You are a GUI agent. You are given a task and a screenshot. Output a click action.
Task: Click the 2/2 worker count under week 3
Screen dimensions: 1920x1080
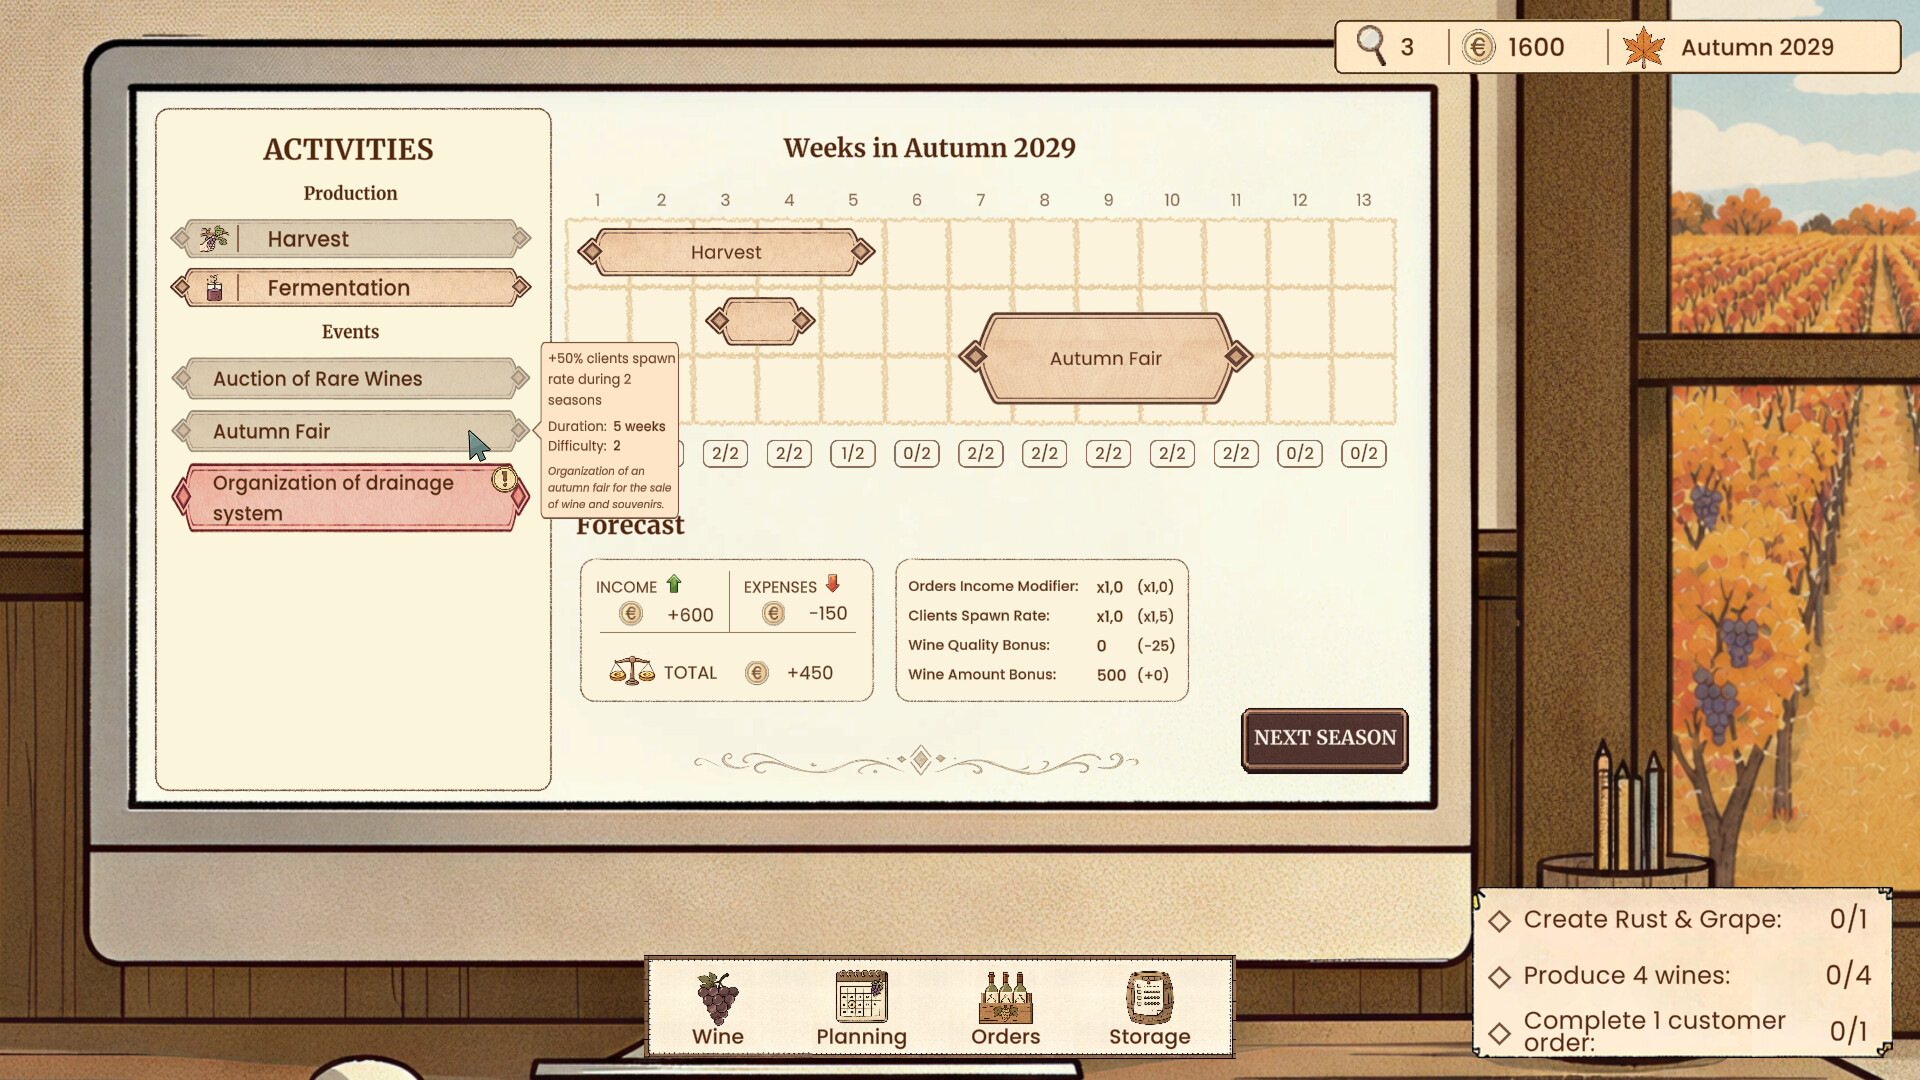[725, 454]
